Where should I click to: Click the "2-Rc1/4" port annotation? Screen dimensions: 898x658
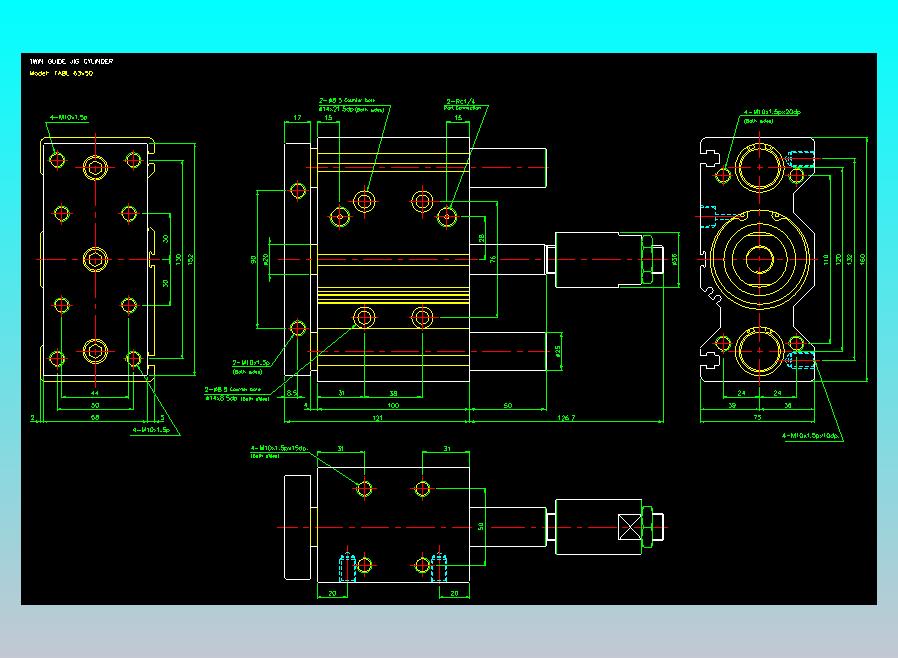(460, 101)
